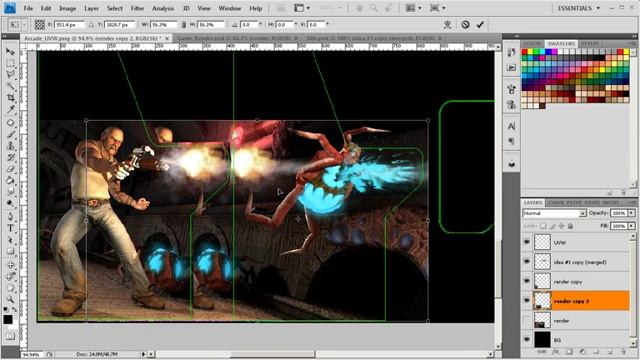640x360 pixels.
Task: Toggle lock position in Layers panel
Action: pos(561,226)
